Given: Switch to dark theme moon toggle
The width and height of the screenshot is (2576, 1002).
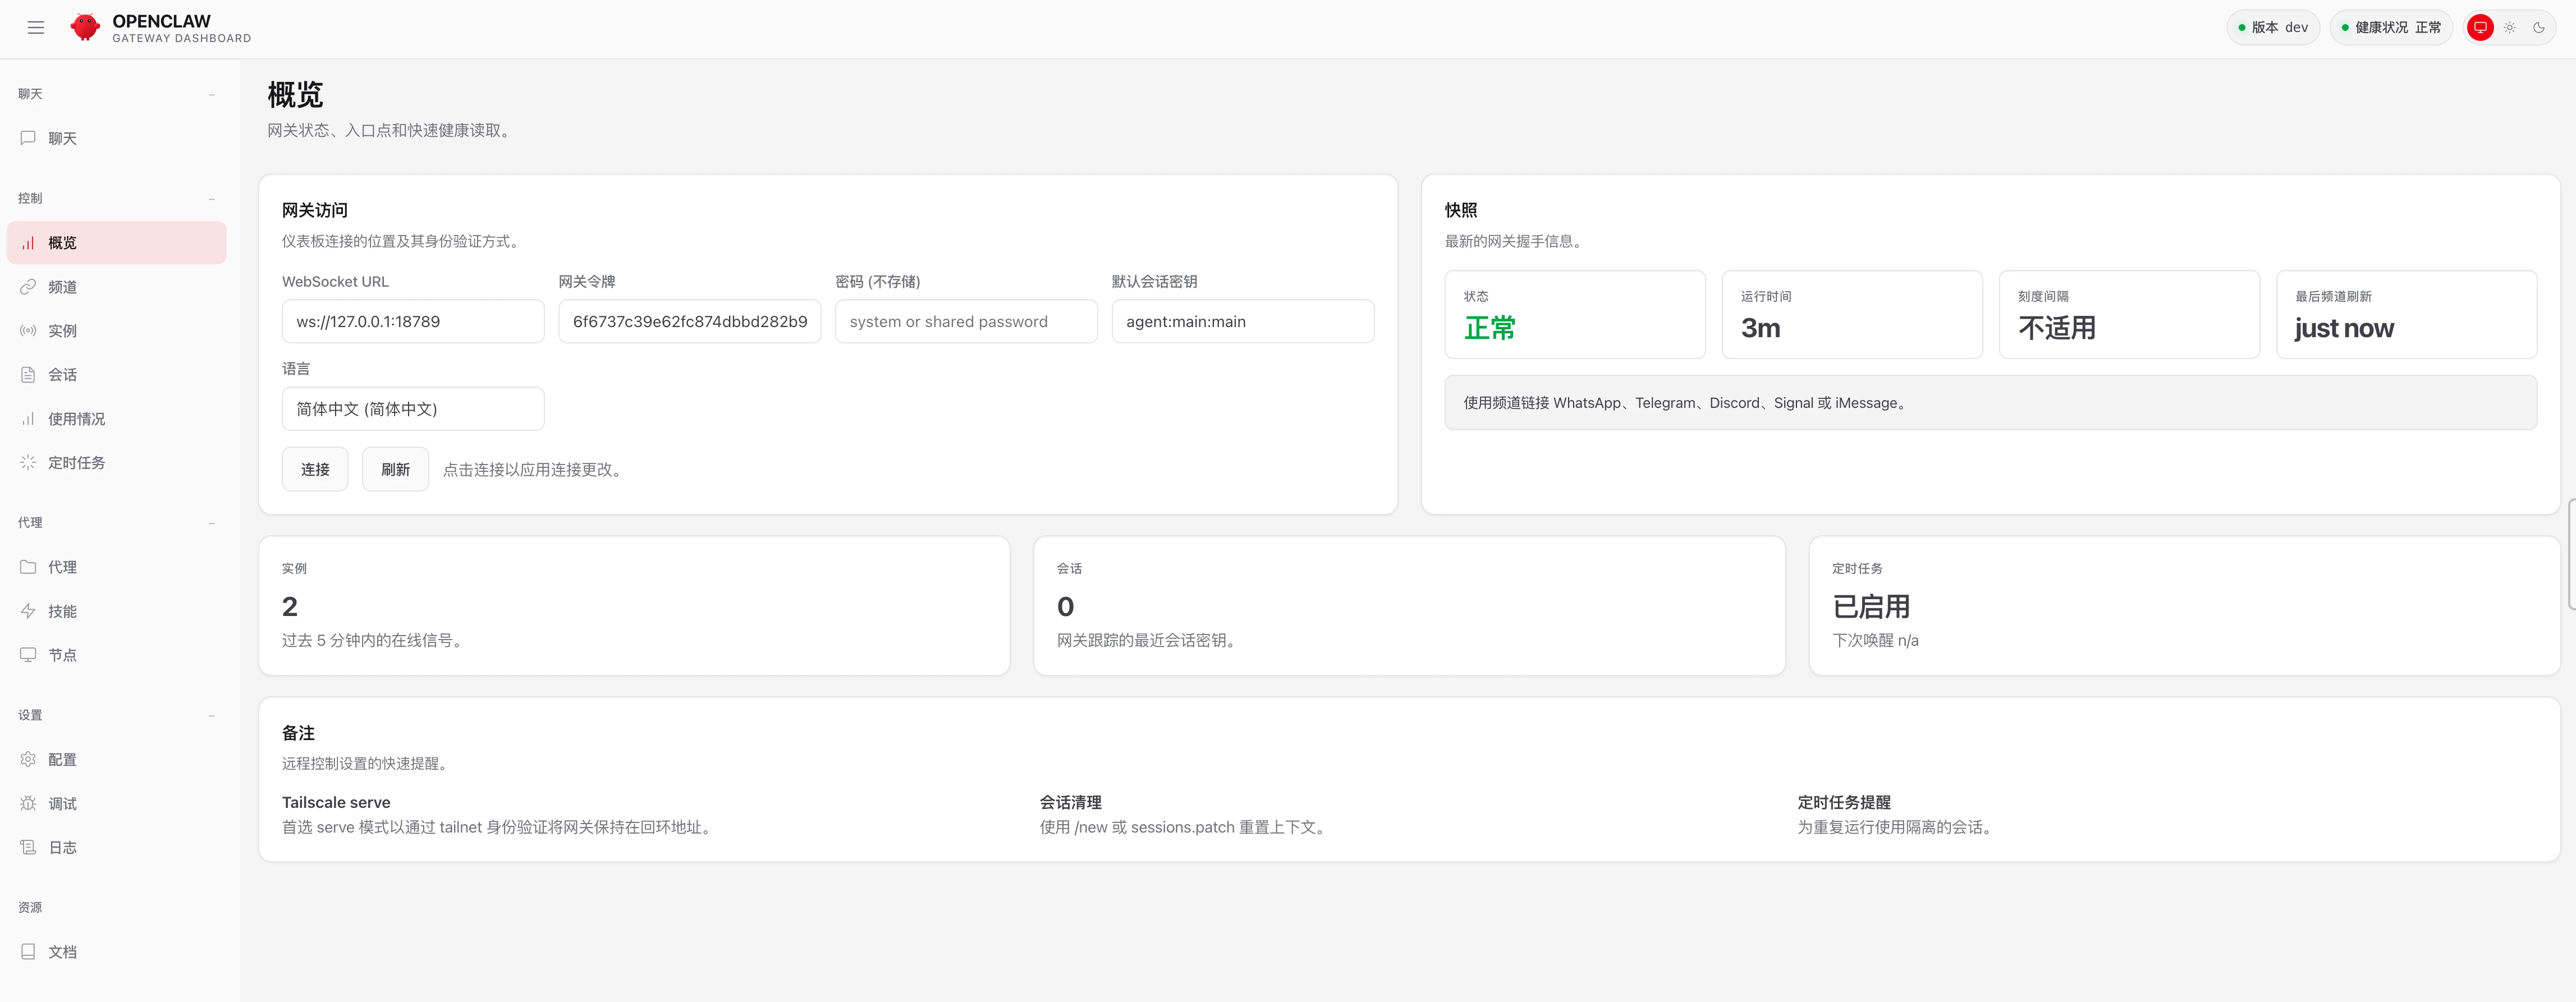Looking at the screenshot, I should pyautogui.click(x=2538, y=28).
